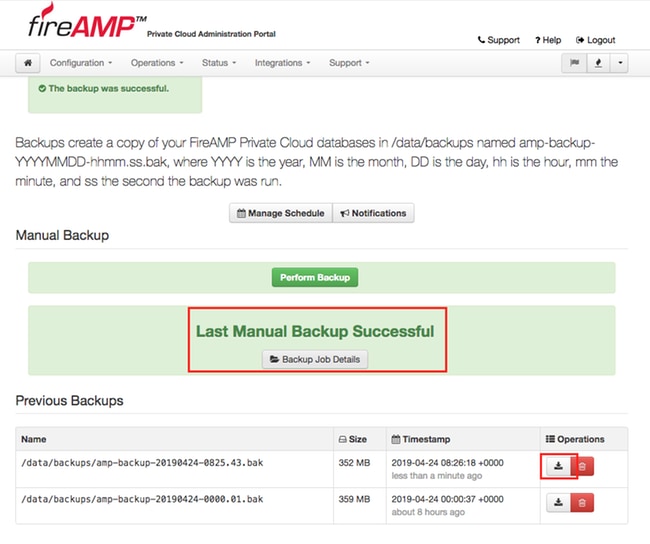The image size is (650, 544).
Task: Delete the amp-backup-20190424-0000.01.bak backup
Action: 582,503
